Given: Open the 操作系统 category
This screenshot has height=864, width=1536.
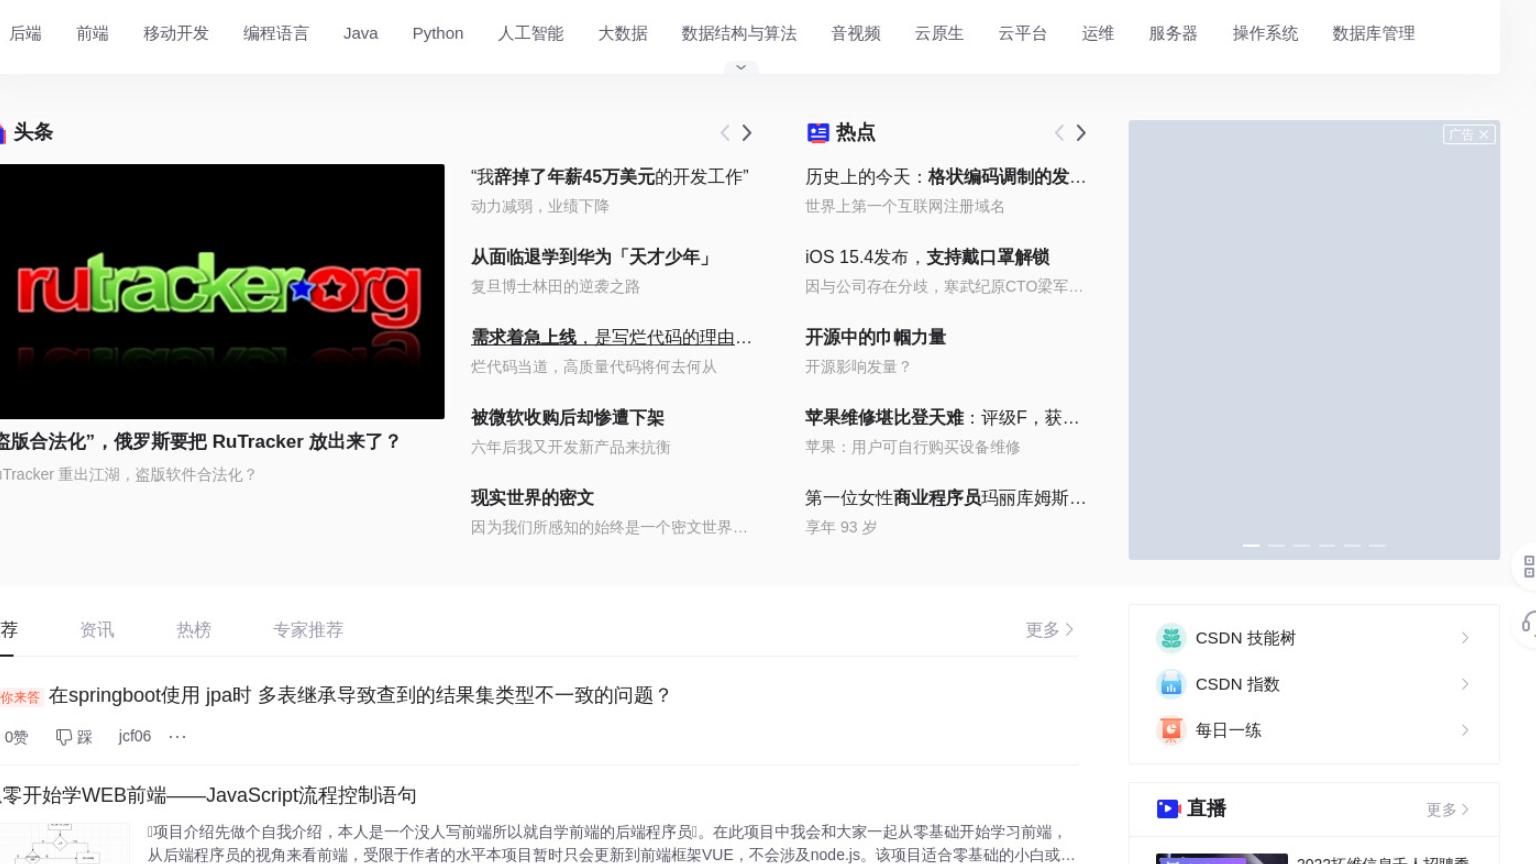Looking at the screenshot, I should 1265,33.
